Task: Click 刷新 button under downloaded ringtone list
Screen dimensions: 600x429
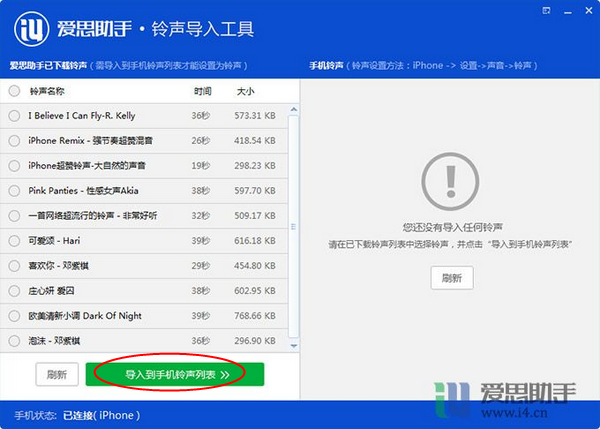Action: (57, 374)
